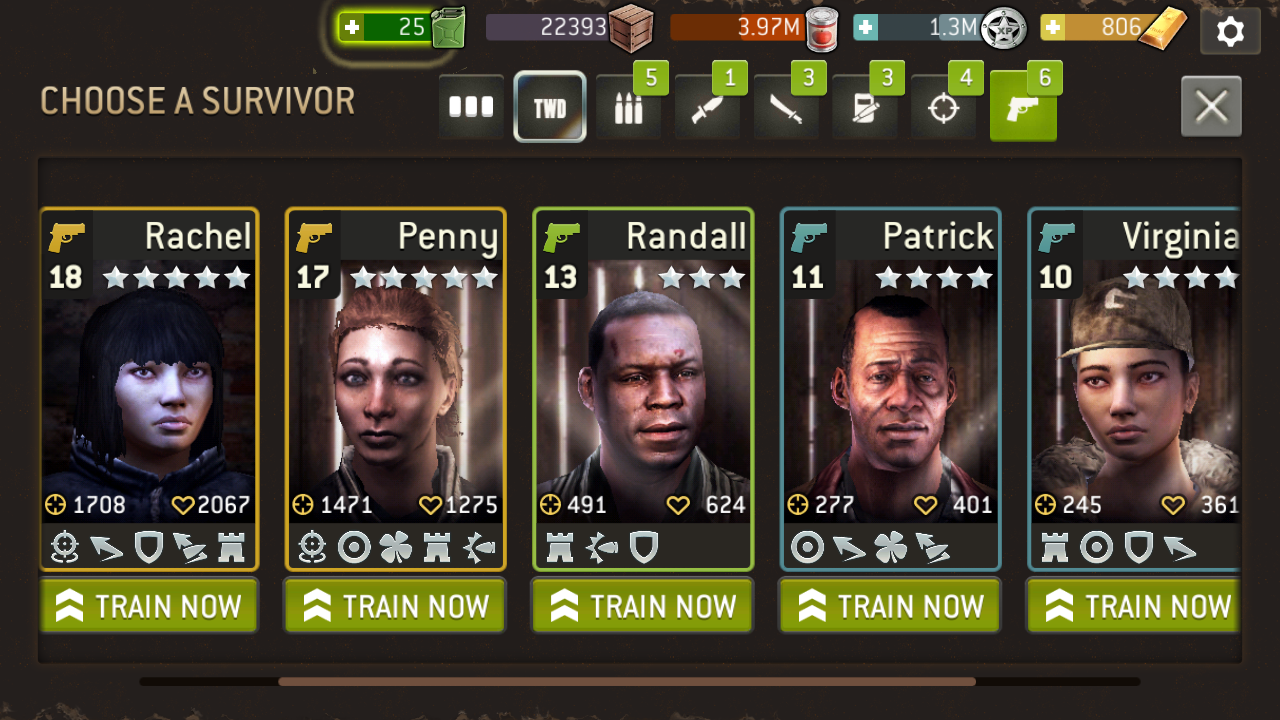Train Patrick now
This screenshot has height=720, width=1280.
(890, 606)
